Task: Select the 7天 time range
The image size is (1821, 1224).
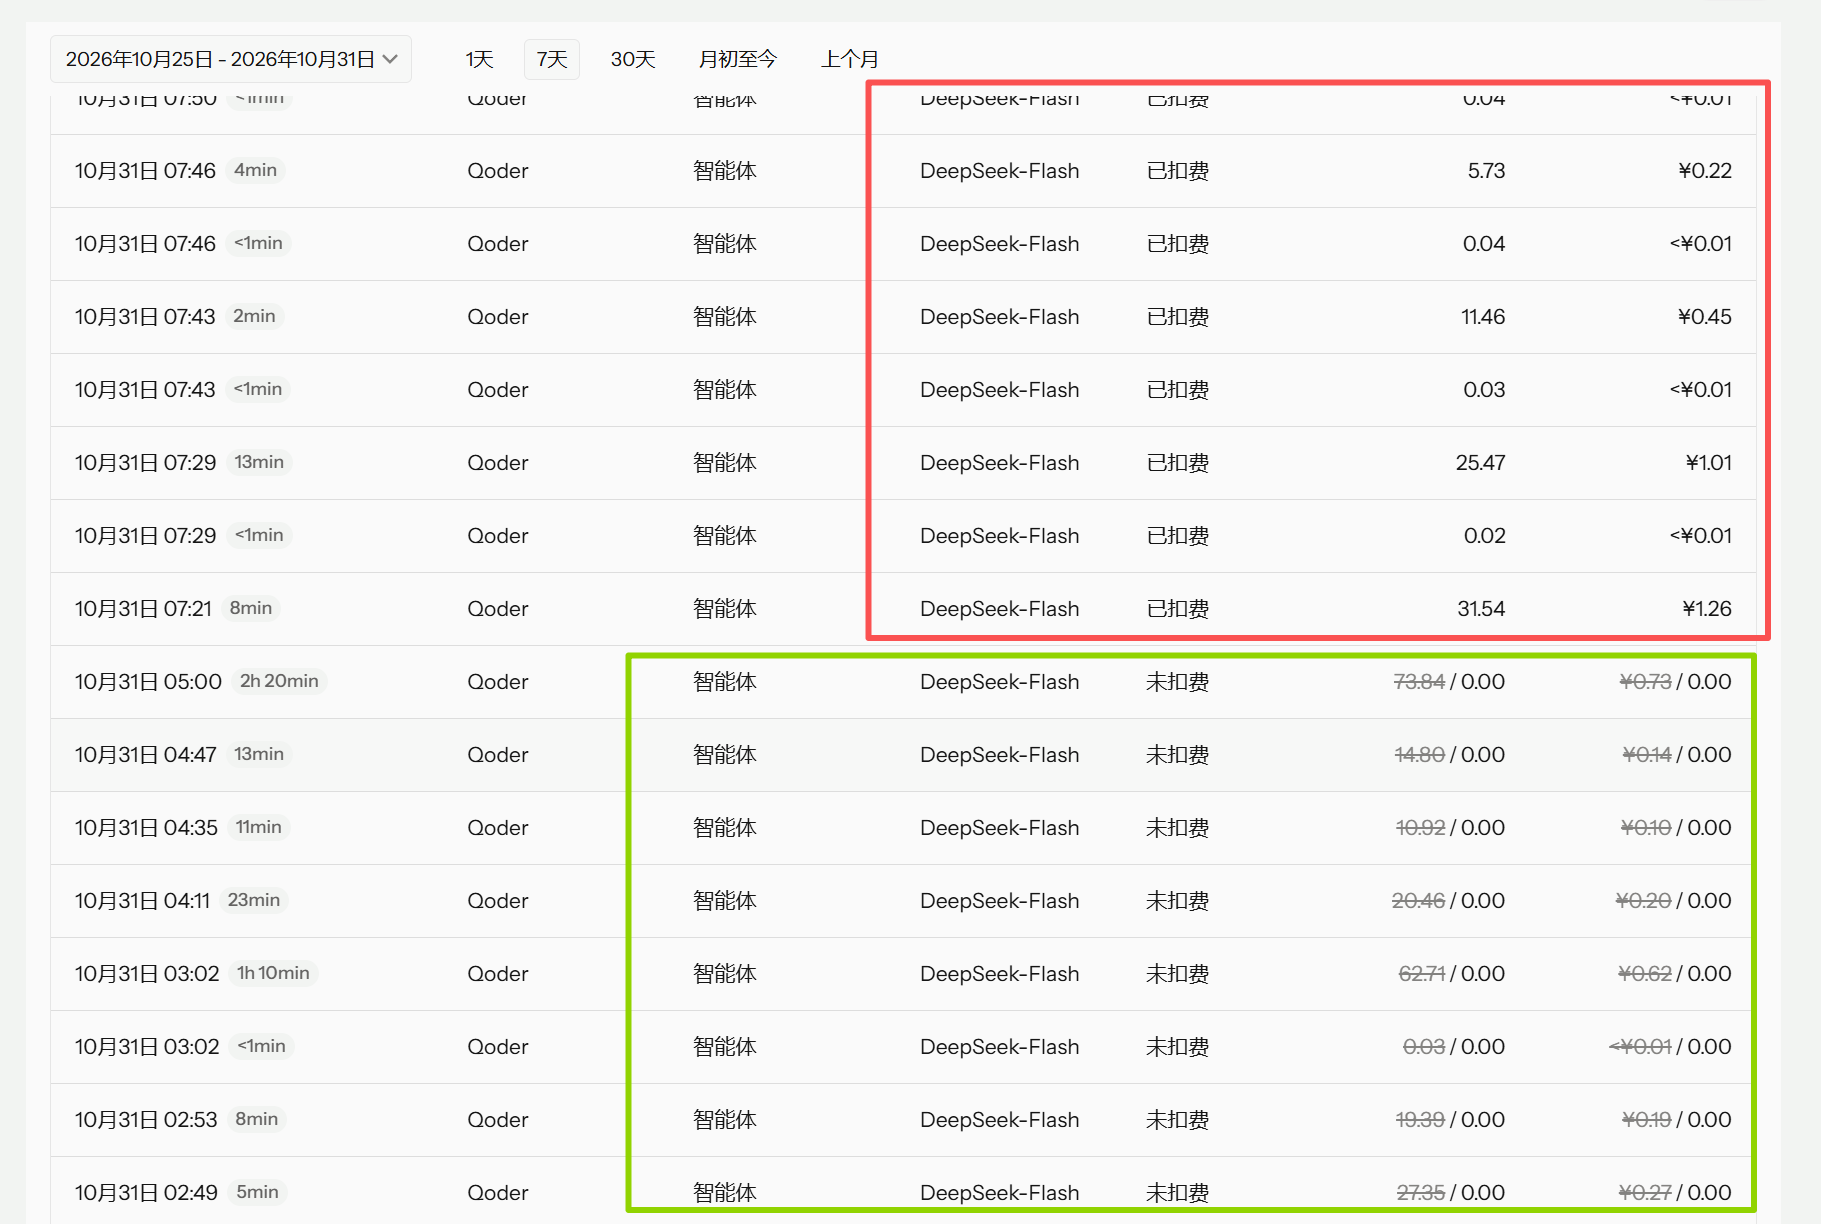Action: (552, 59)
